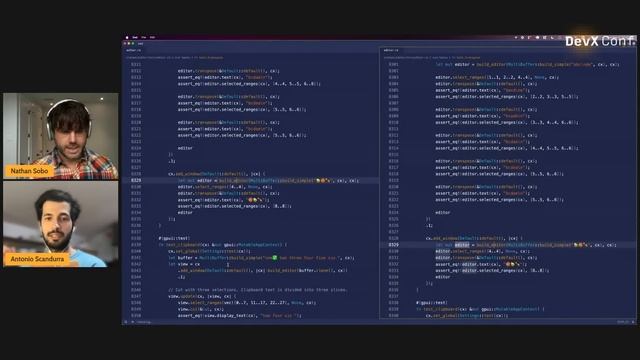Click the breadcrumb path in left pane
This screenshot has width=640, height=360.
point(174,58)
